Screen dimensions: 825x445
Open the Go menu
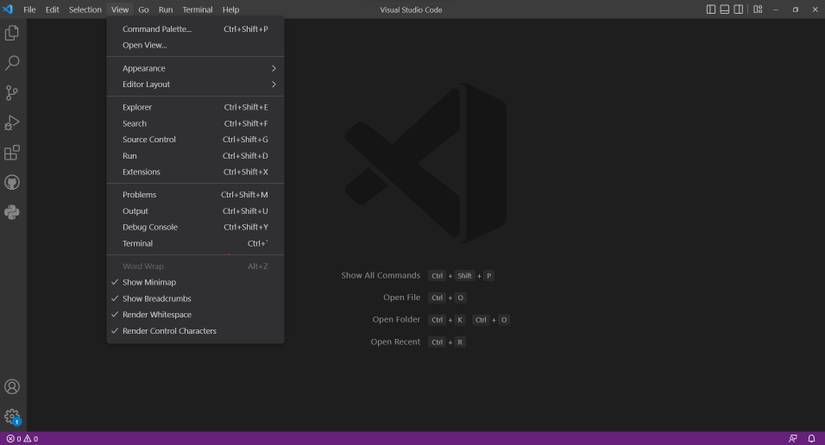click(x=143, y=9)
